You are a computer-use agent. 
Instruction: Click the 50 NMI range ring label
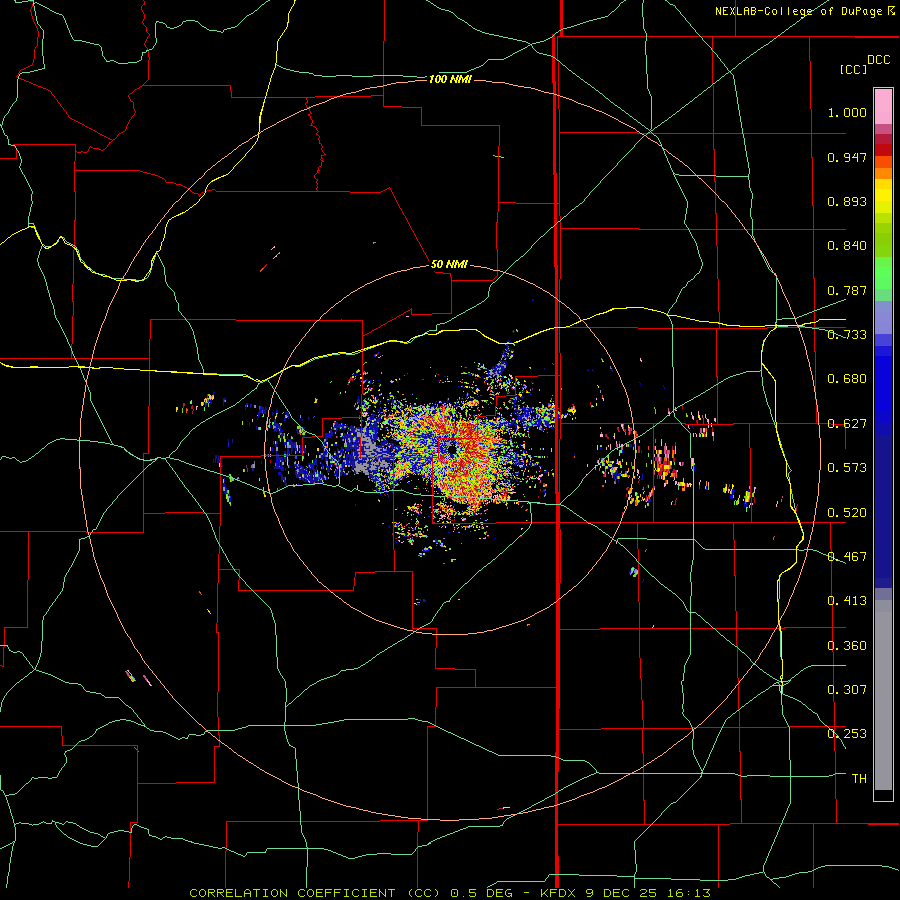click(x=449, y=264)
